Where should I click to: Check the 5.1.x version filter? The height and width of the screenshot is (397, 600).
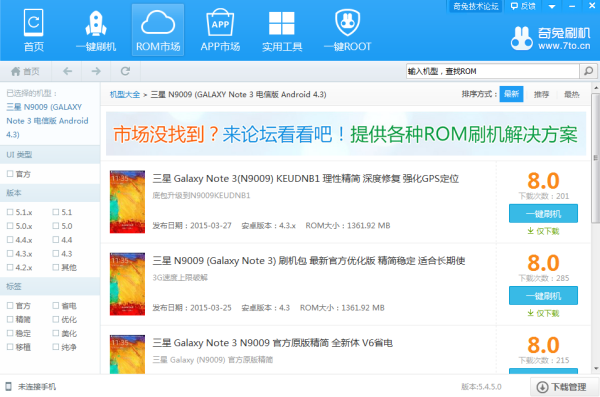point(10,212)
